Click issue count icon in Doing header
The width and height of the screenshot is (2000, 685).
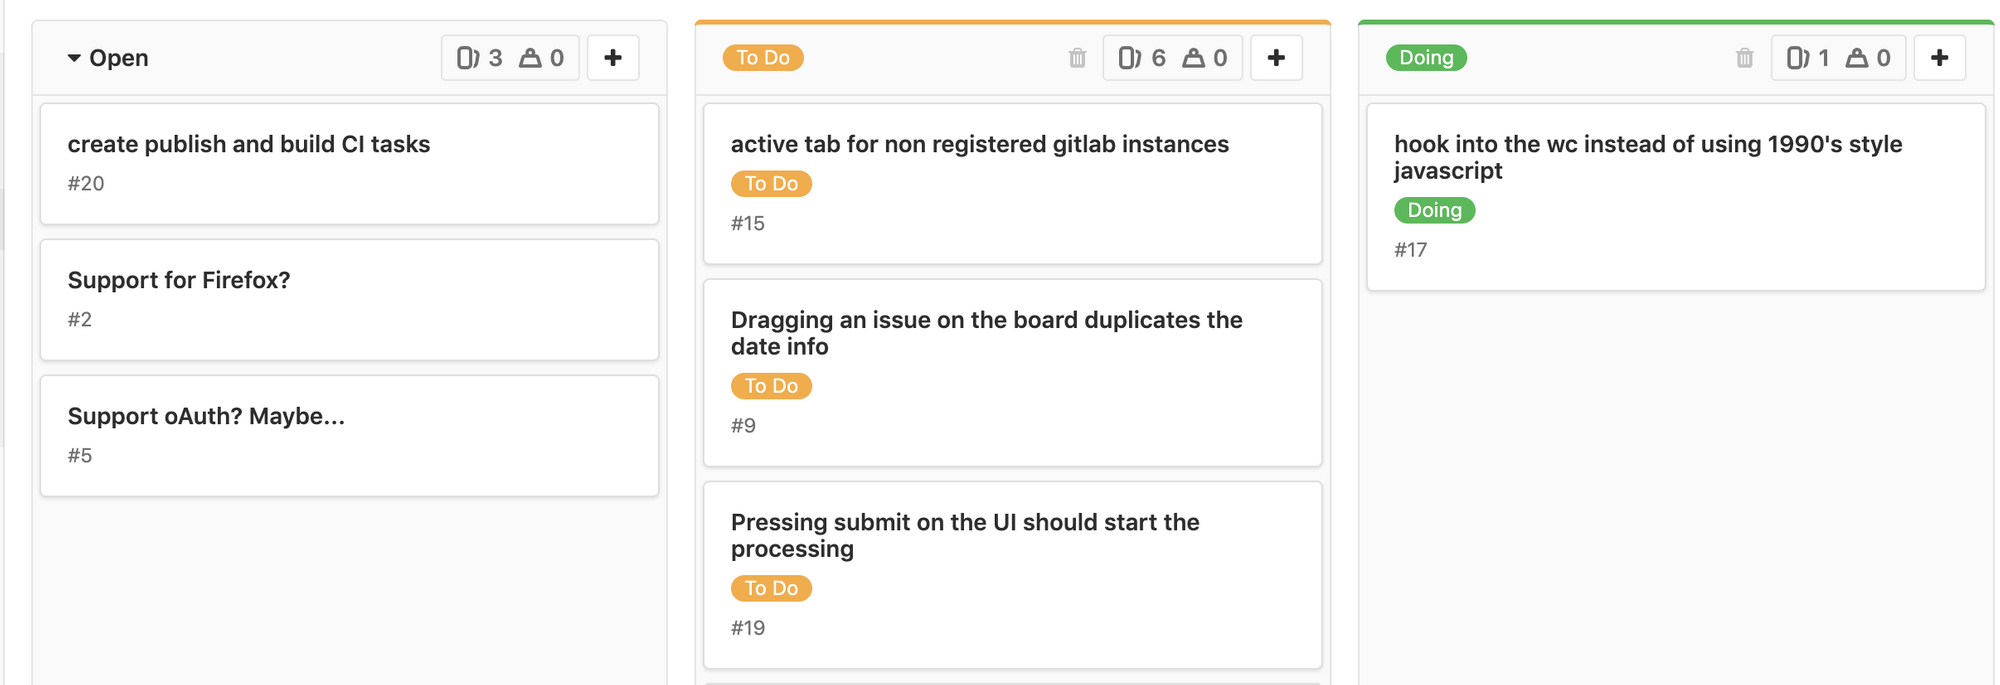[x=1798, y=58]
